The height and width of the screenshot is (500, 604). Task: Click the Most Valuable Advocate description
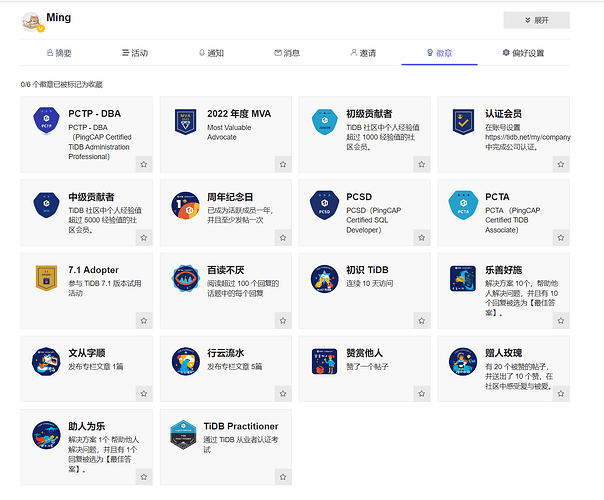[229, 132]
